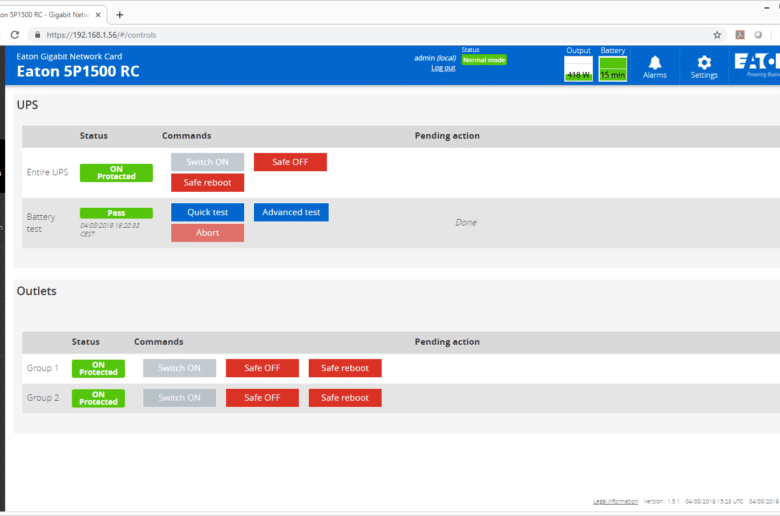
Task: Click Safe reboot for Entire UPS
Action: coord(207,183)
